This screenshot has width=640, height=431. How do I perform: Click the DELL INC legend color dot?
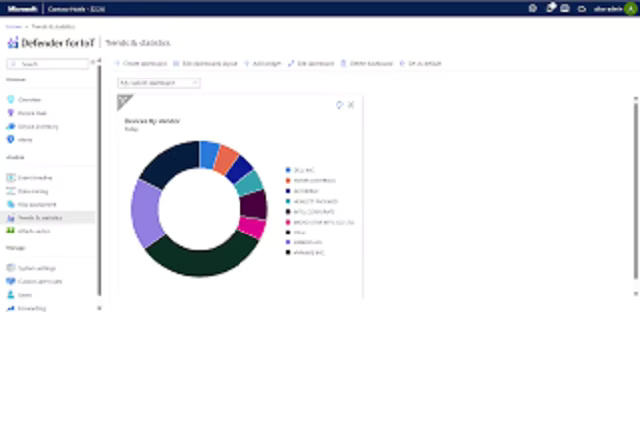tap(288, 170)
